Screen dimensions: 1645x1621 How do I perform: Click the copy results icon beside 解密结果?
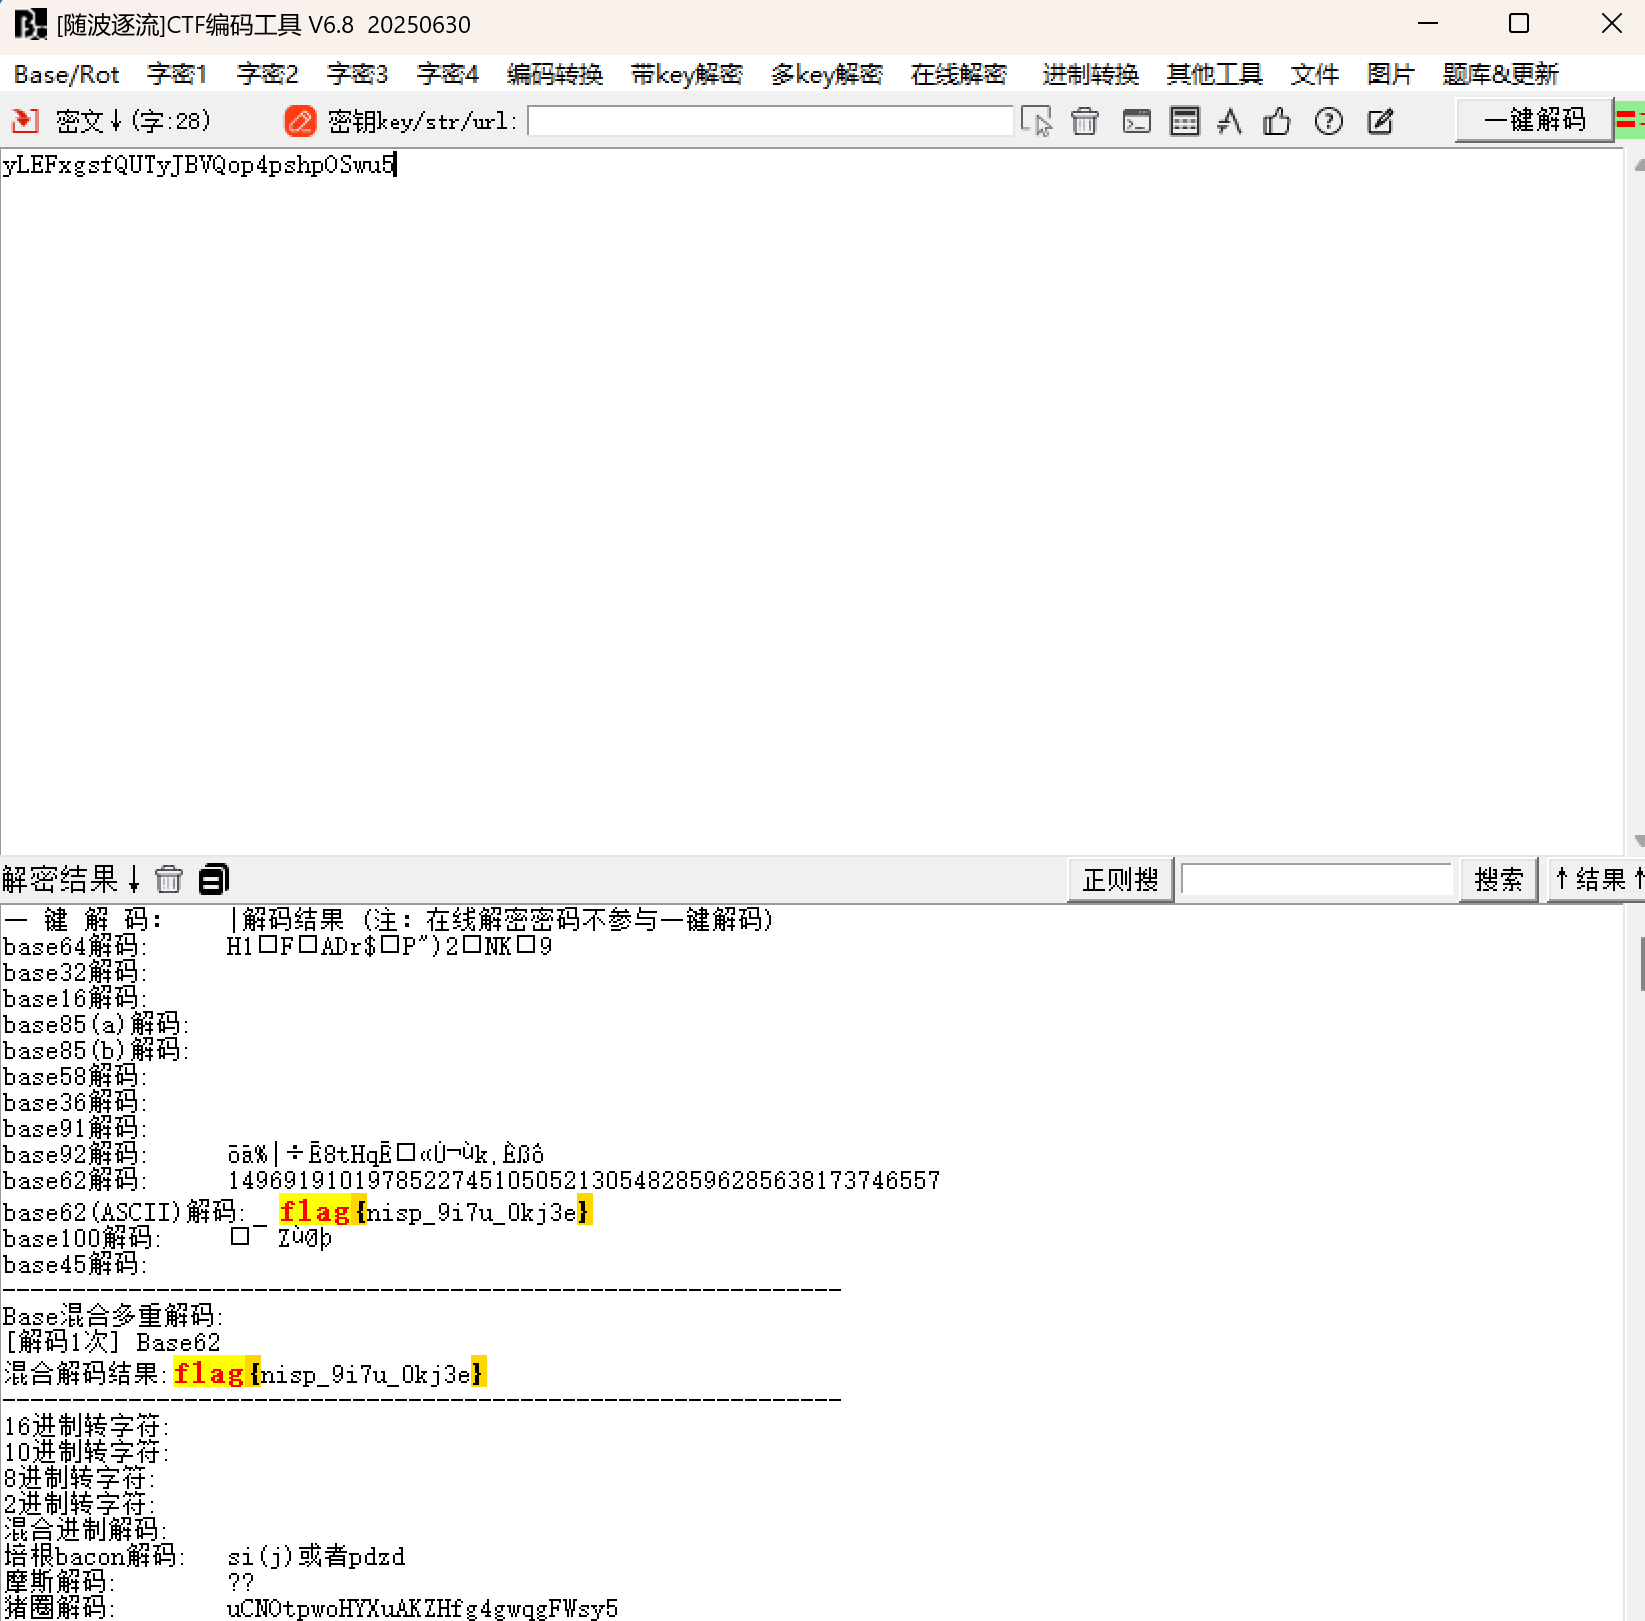[214, 879]
